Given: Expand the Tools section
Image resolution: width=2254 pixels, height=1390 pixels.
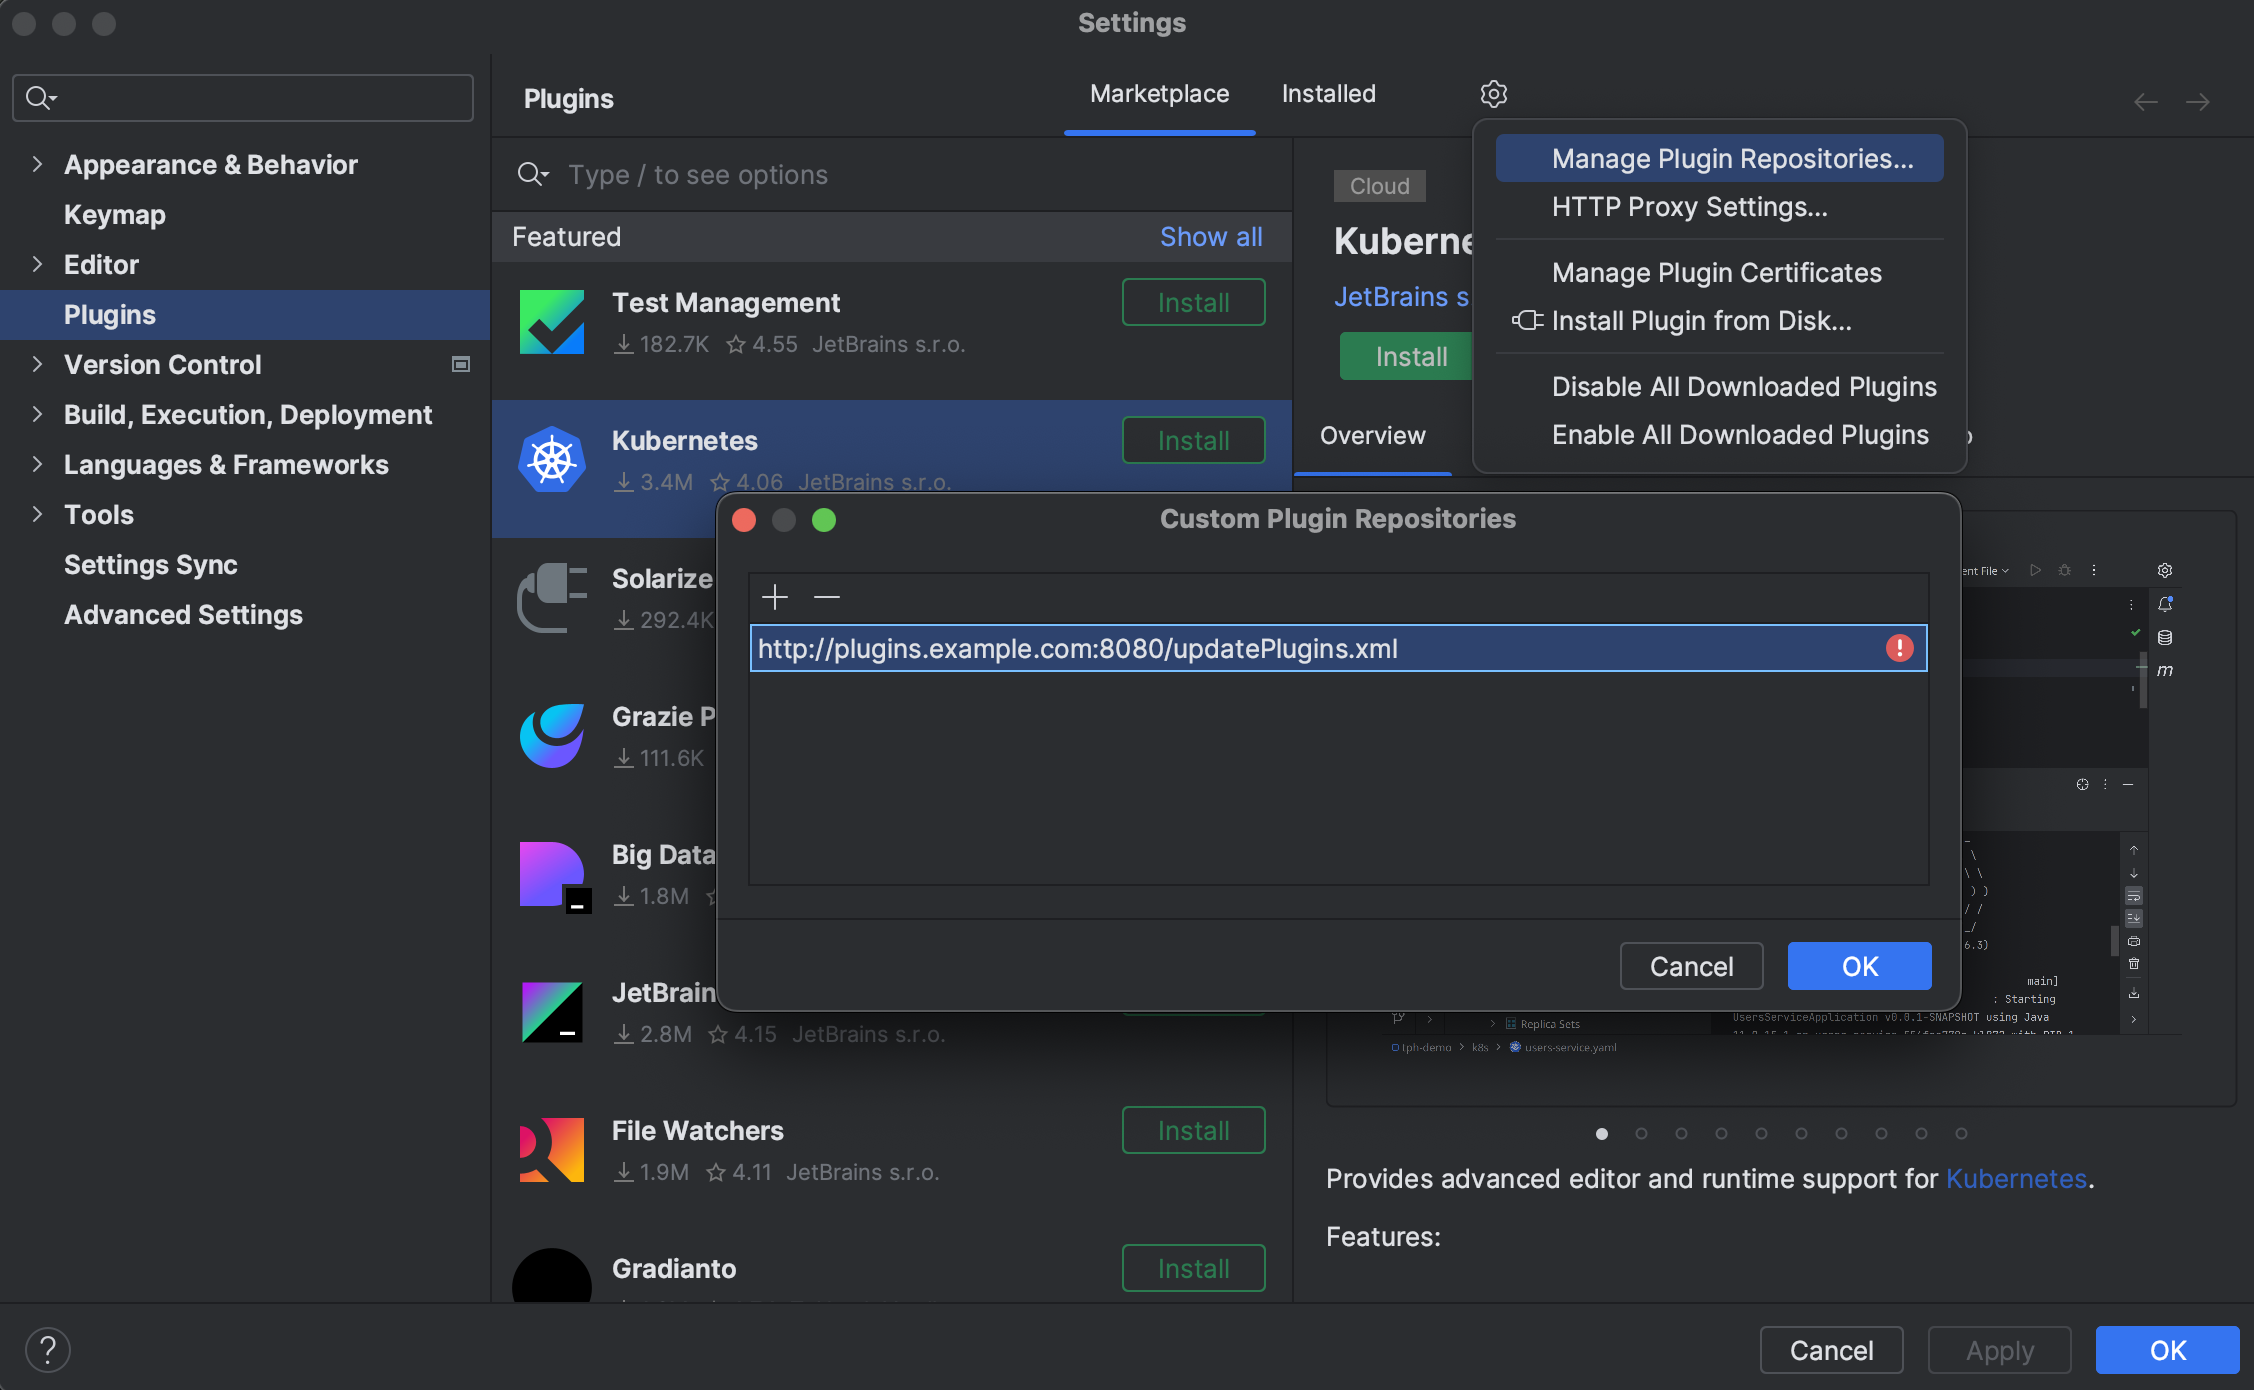Looking at the screenshot, I should pos(36,514).
